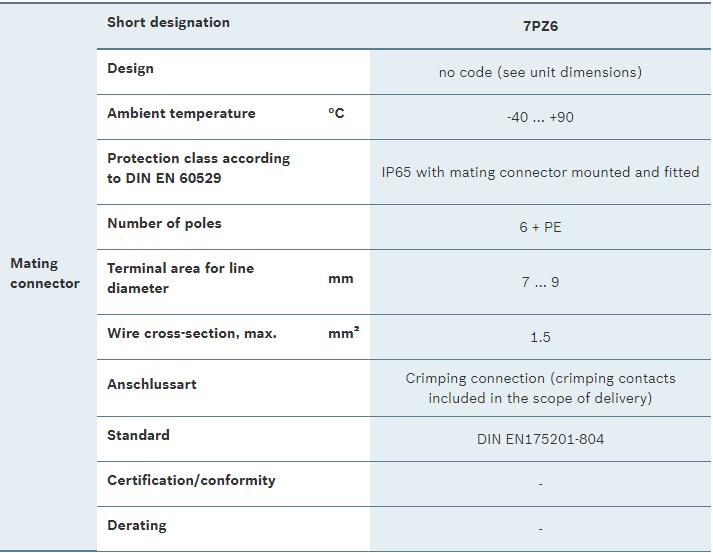Select the 7PZ6 designation value
The width and height of the screenshot is (713, 553).
540,26
